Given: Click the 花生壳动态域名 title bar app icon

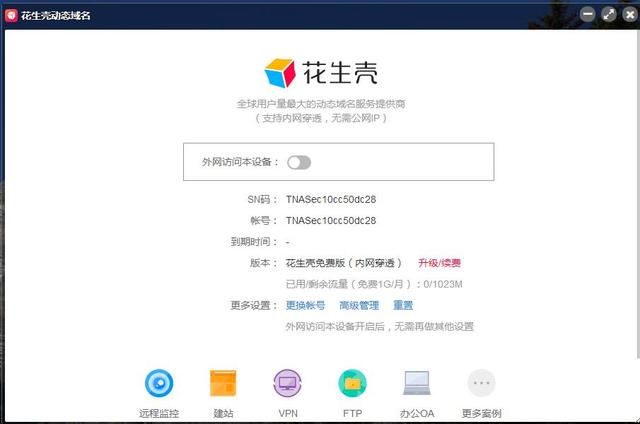Looking at the screenshot, I should (x=11, y=16).
